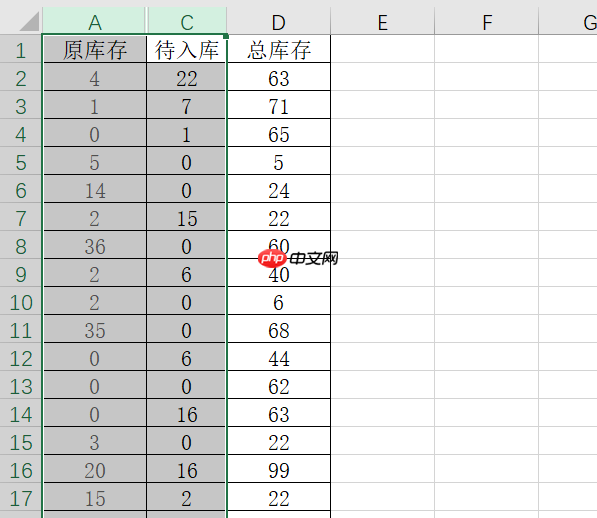Viewport: 597px width, 518px height.
Task: Select cell A3 containing 1
Action: pos(95,105)
